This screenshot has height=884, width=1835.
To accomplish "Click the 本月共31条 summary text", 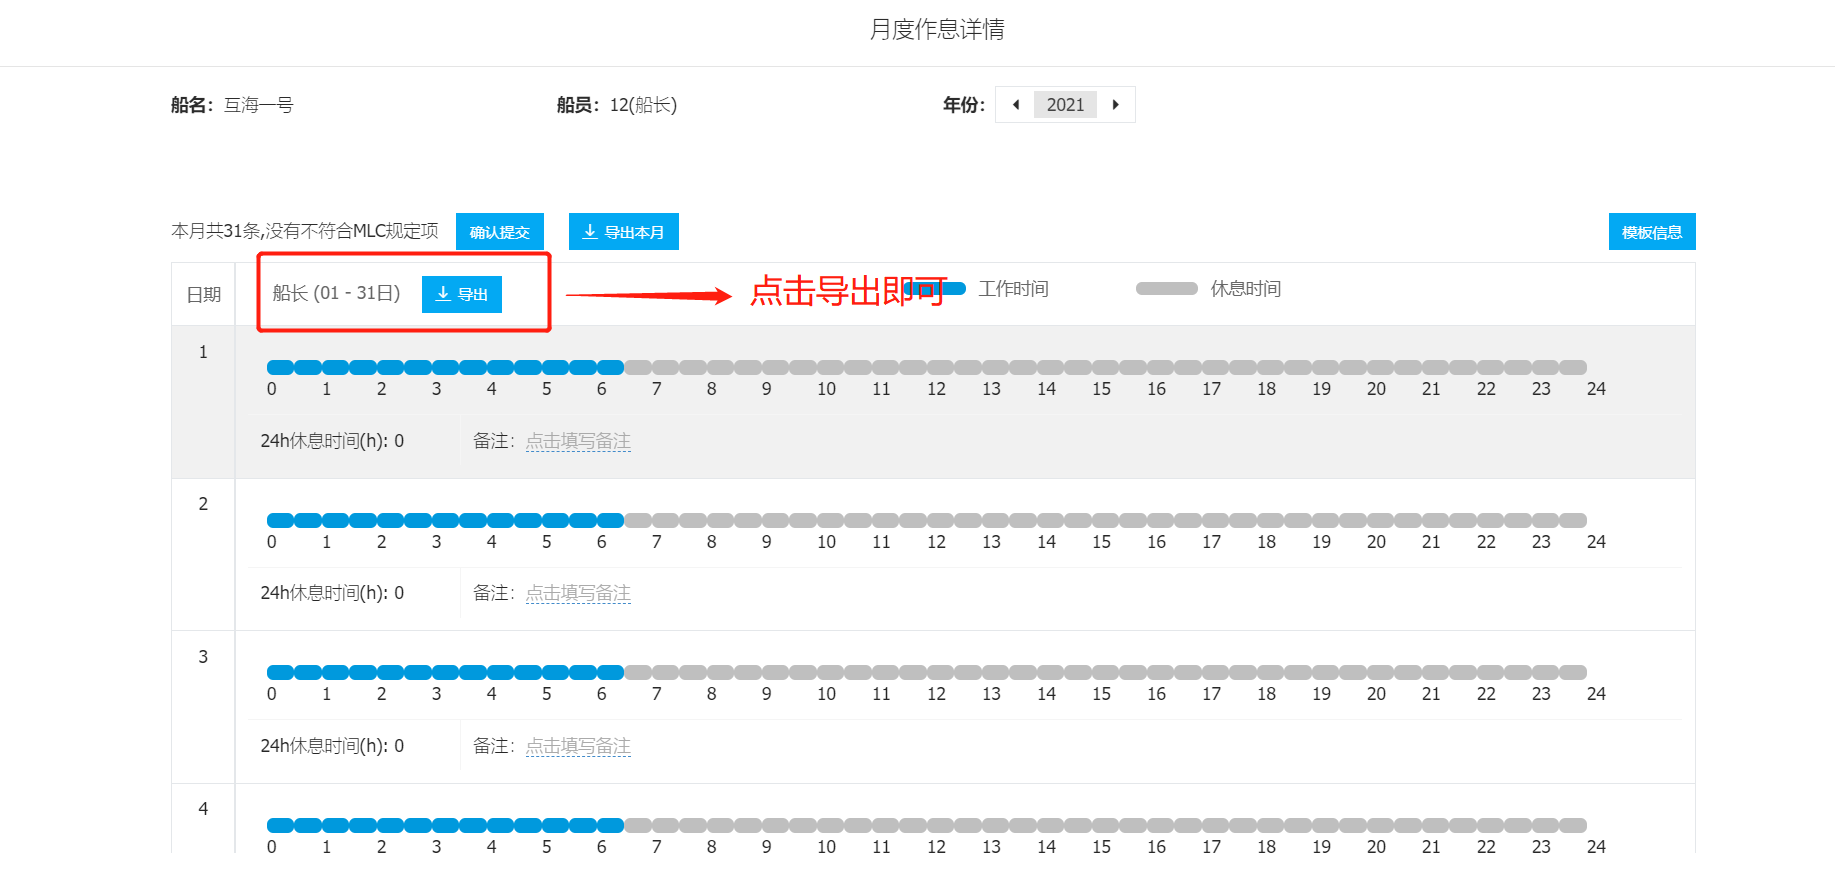I will (x=305, y=231).
